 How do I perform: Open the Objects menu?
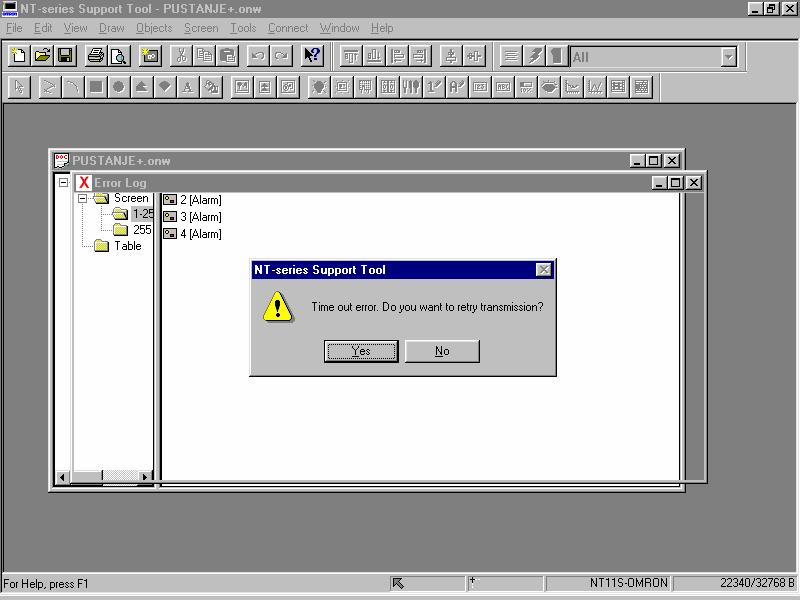pyautogui.click(x=154, y=28)
